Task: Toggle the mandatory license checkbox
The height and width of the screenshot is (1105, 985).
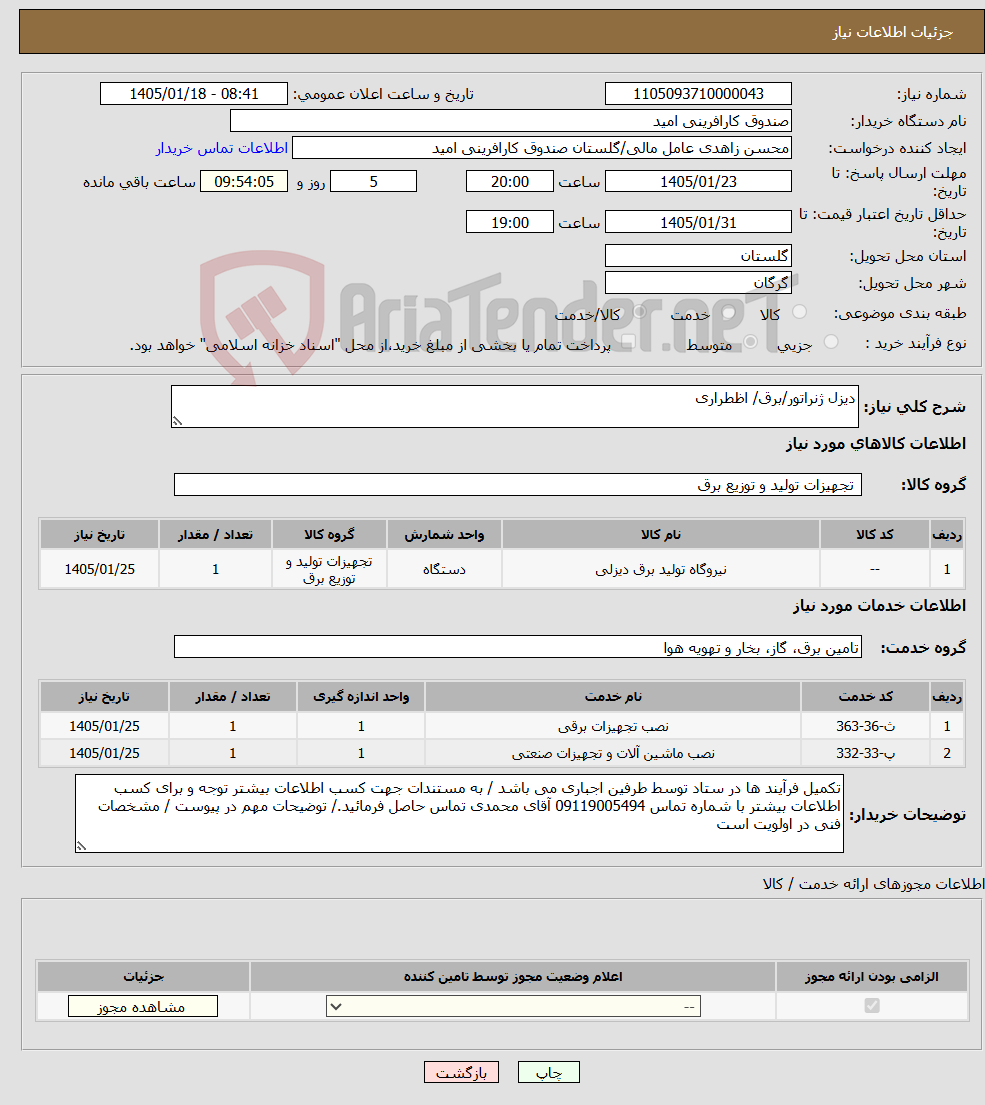Action: pos(872,1006)
